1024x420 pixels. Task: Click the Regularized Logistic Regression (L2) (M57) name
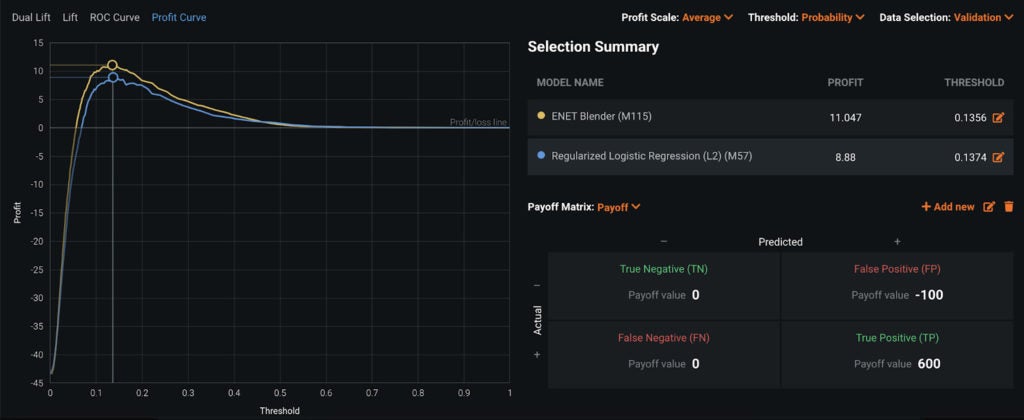click(x=652, y=156)
